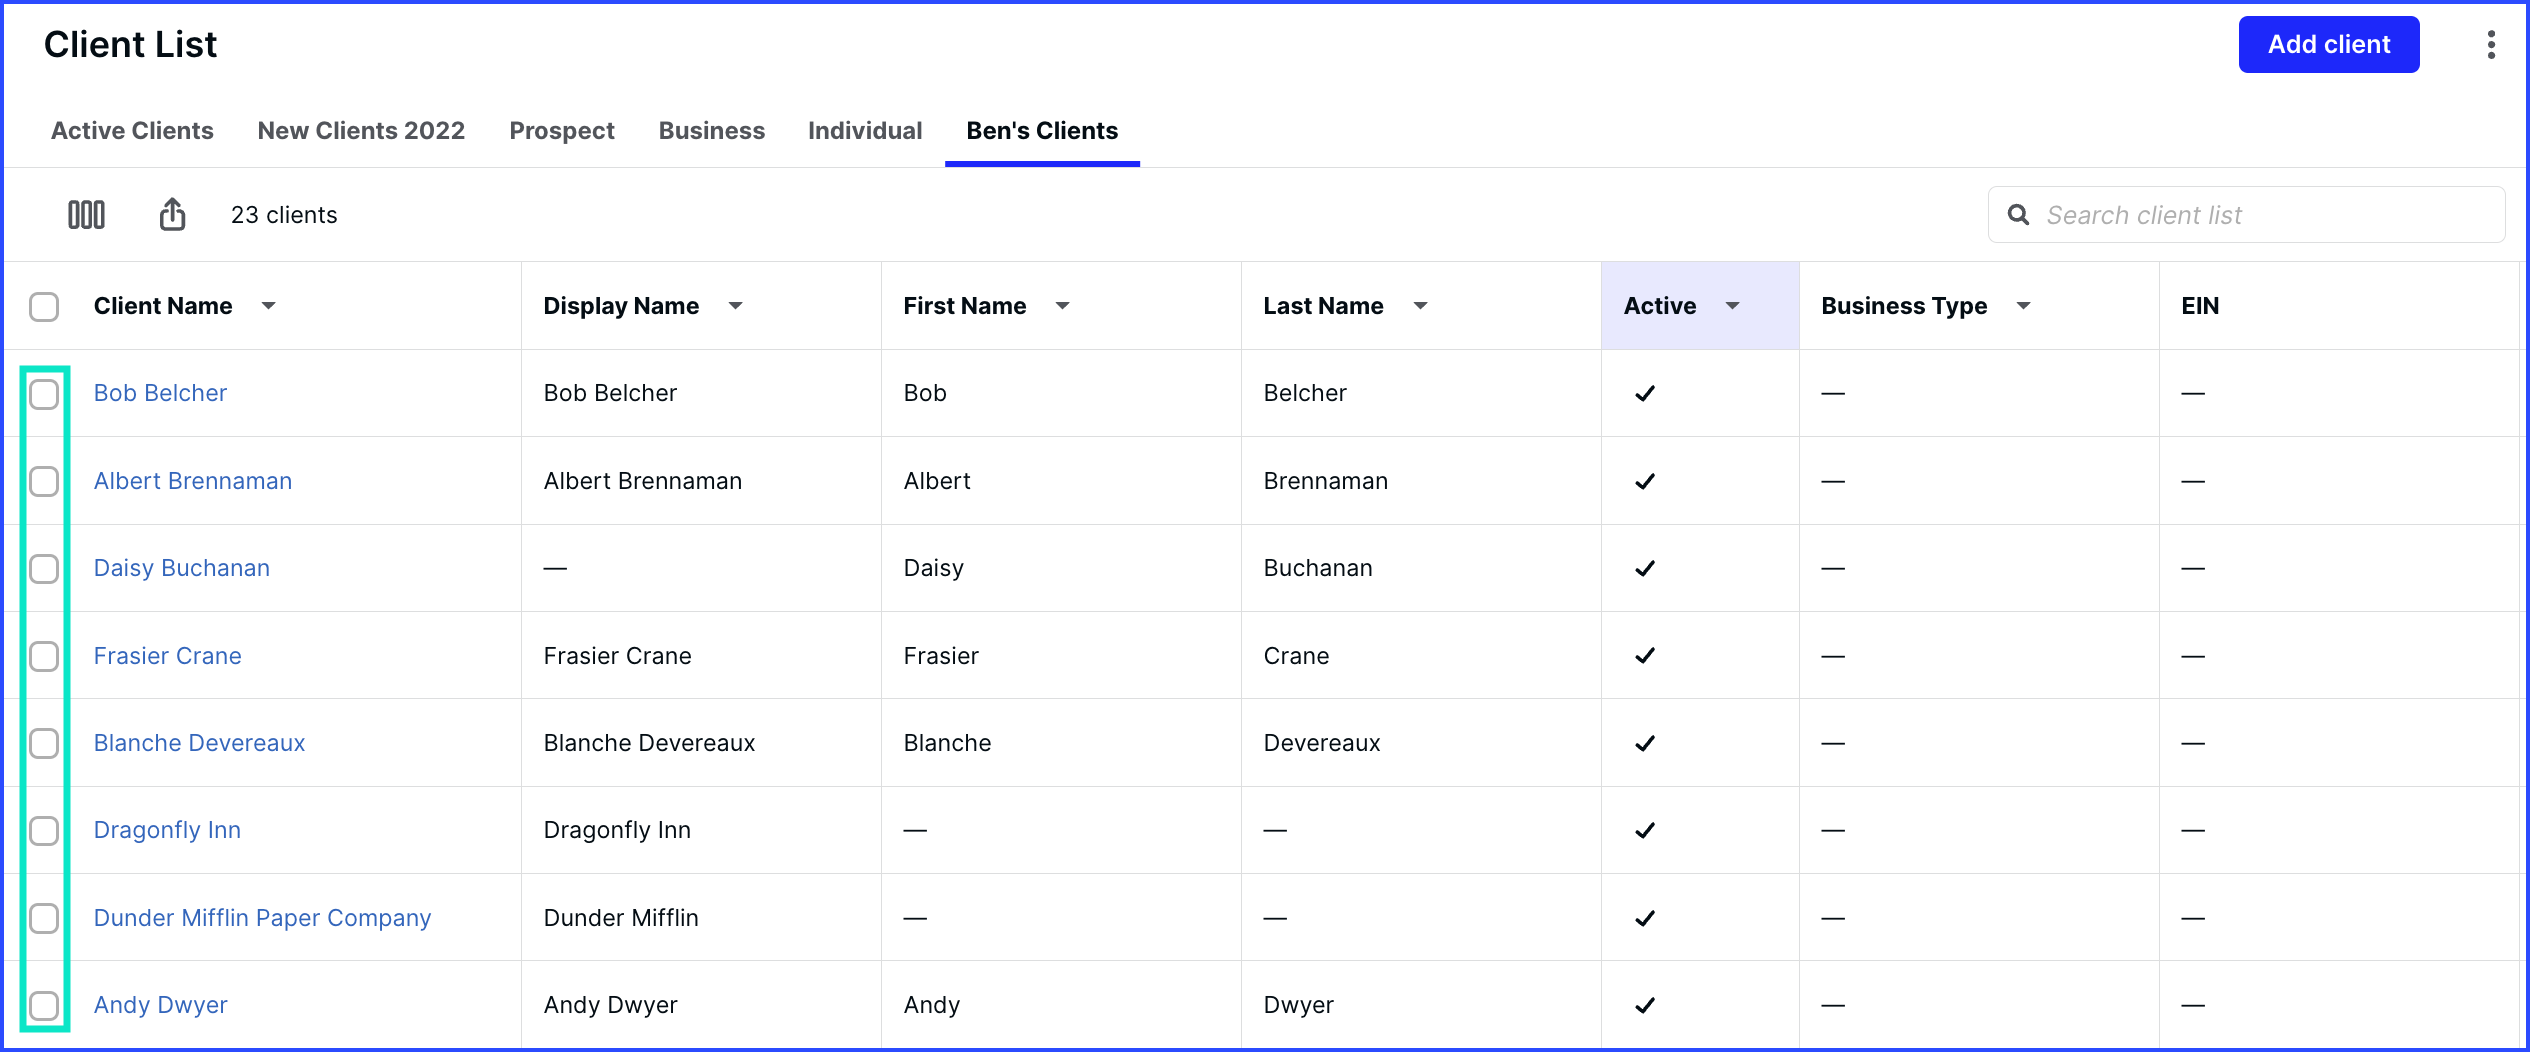Click the export share icon
This screenshot has height=1052, width=2530.
click(172, 214)
